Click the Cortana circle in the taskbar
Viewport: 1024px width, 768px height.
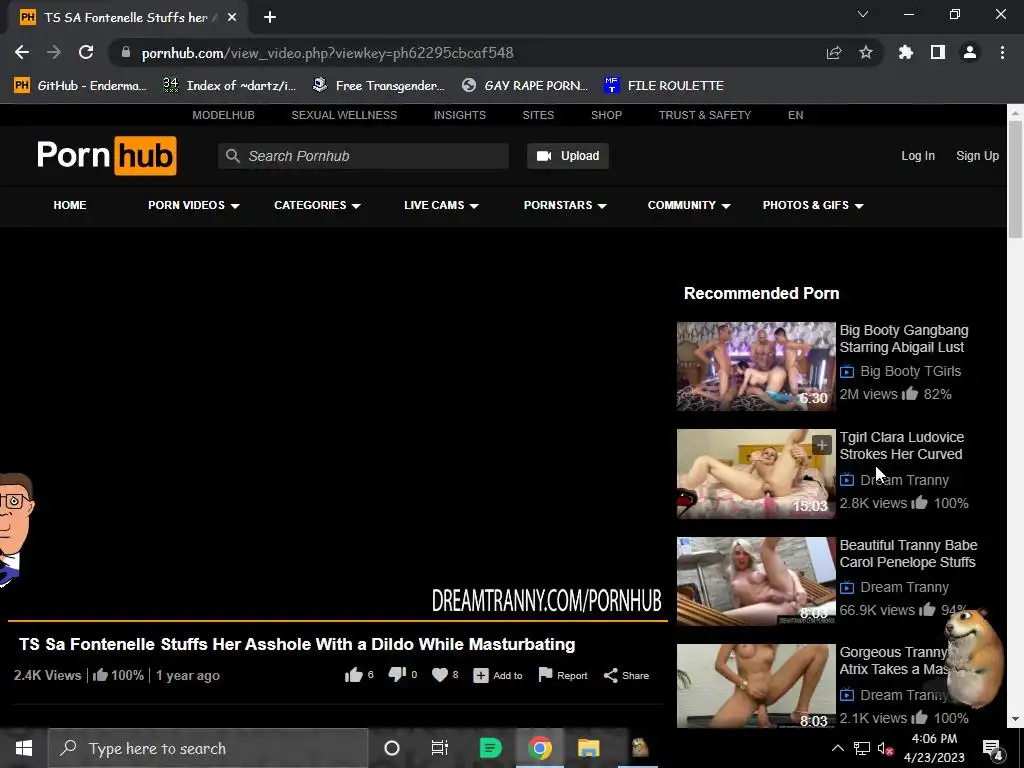click(392, 748)
